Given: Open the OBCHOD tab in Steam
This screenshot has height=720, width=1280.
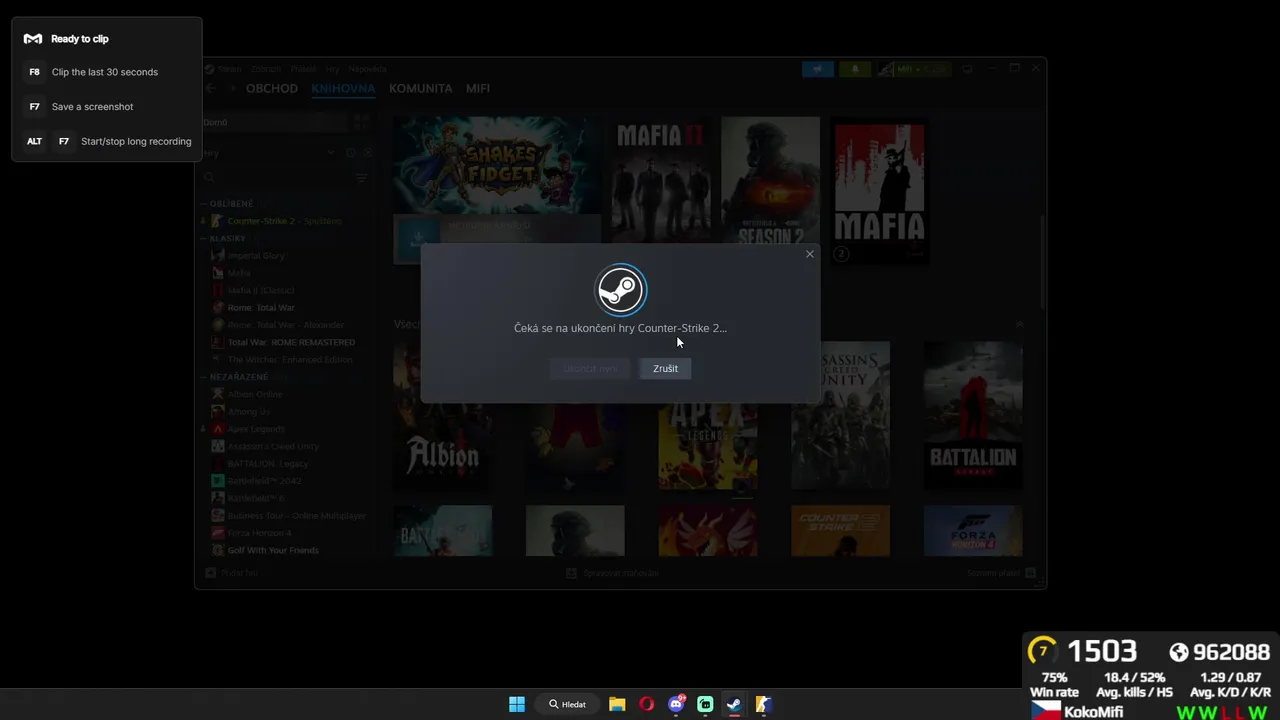Looking at the screenshot, I should point(272,88).
